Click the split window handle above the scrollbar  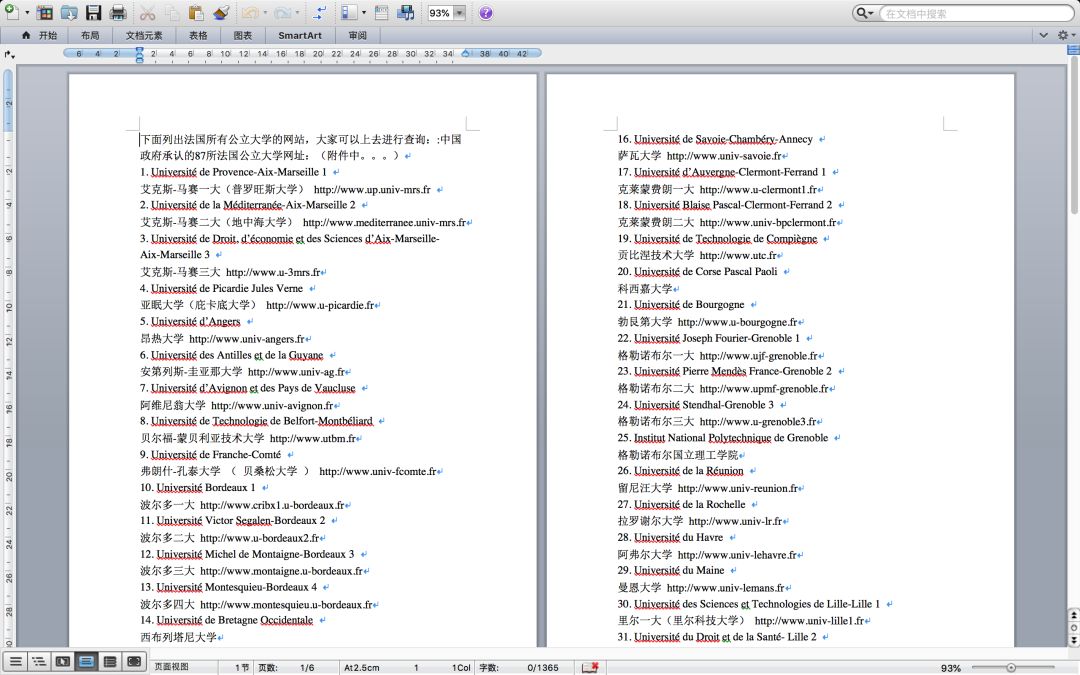(x=1072, y=50)
